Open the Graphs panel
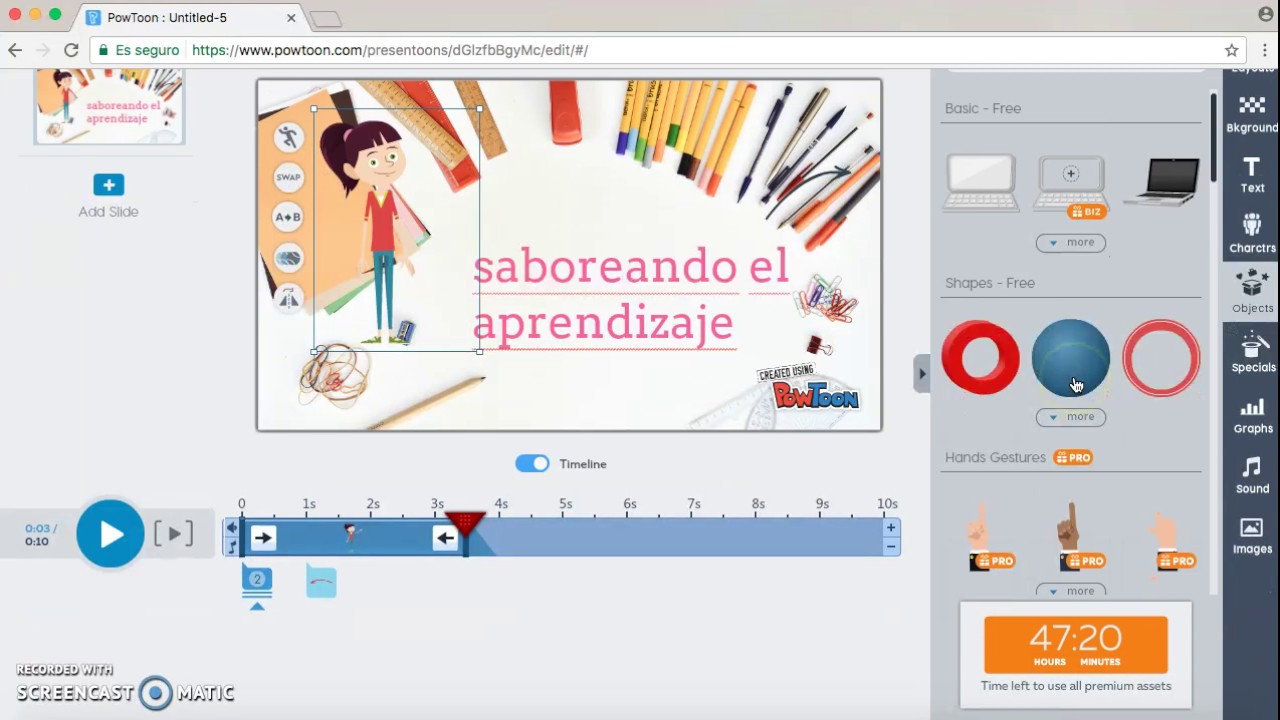Viewport: 1280px width, 720px height. (x=1252, y=415)
